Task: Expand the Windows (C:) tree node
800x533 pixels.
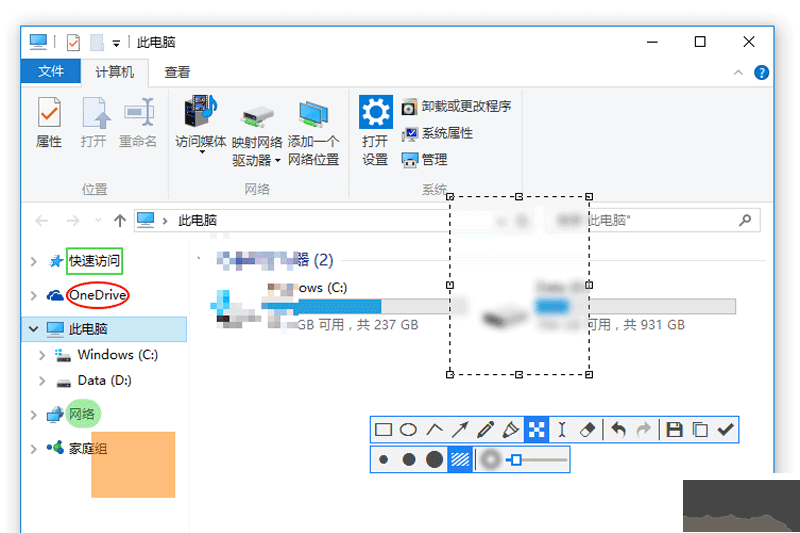Action: coord(42,355)
